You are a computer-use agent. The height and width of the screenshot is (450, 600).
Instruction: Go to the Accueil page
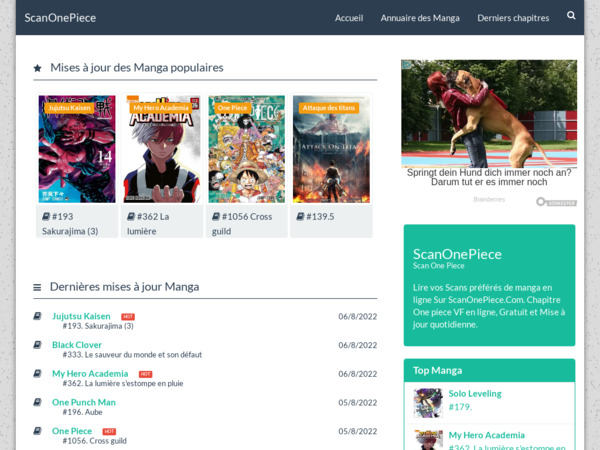[x=349, y=18]
